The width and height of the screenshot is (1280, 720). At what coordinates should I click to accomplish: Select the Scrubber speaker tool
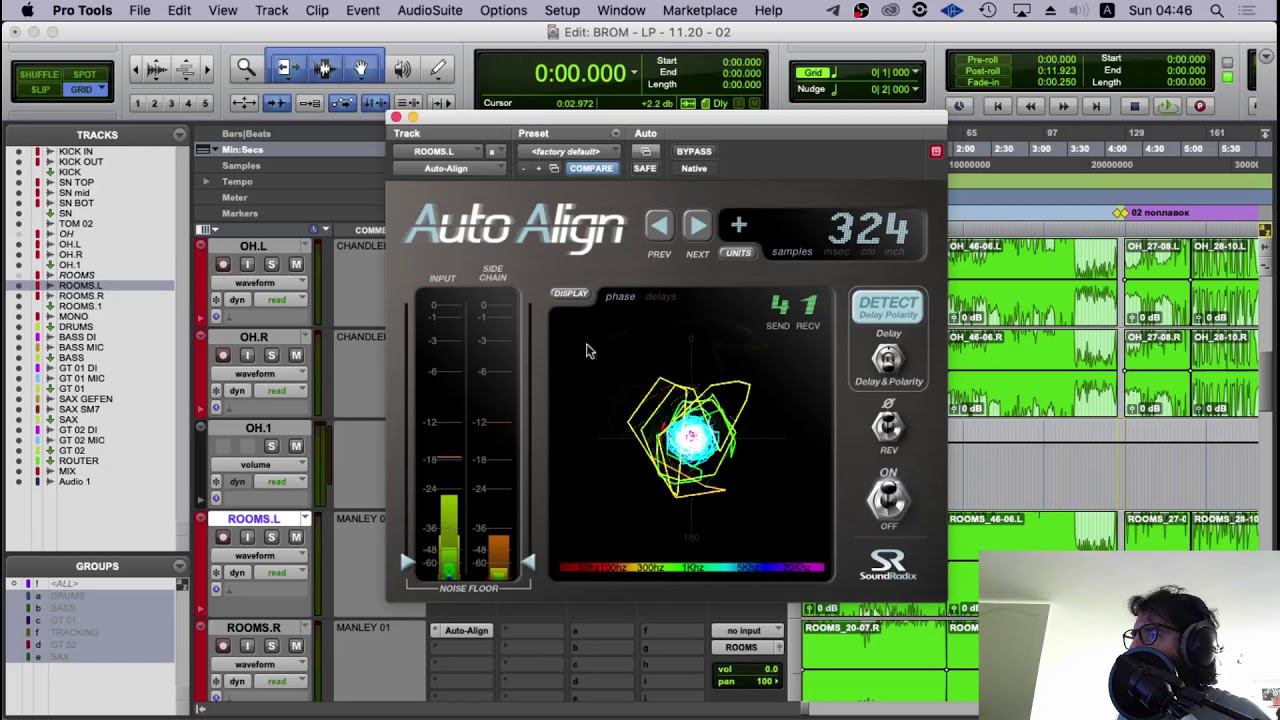402,69
